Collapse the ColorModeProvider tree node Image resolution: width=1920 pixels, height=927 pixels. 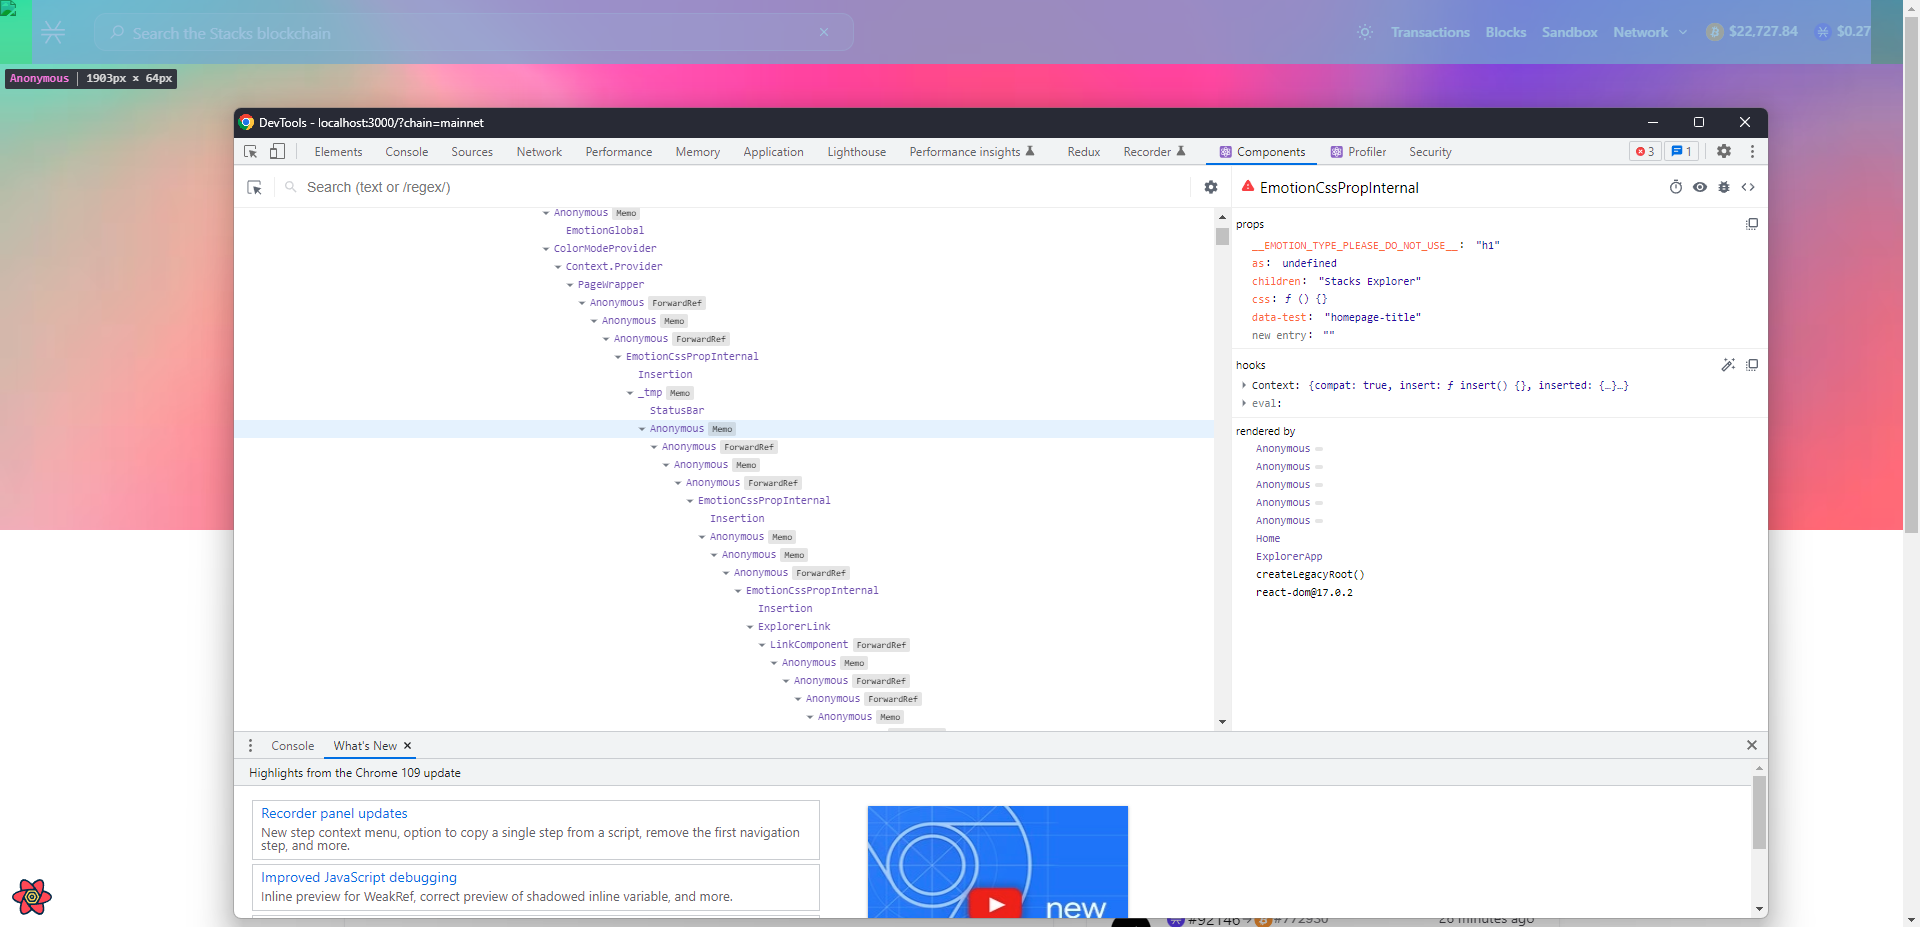(x=546, y=249)
